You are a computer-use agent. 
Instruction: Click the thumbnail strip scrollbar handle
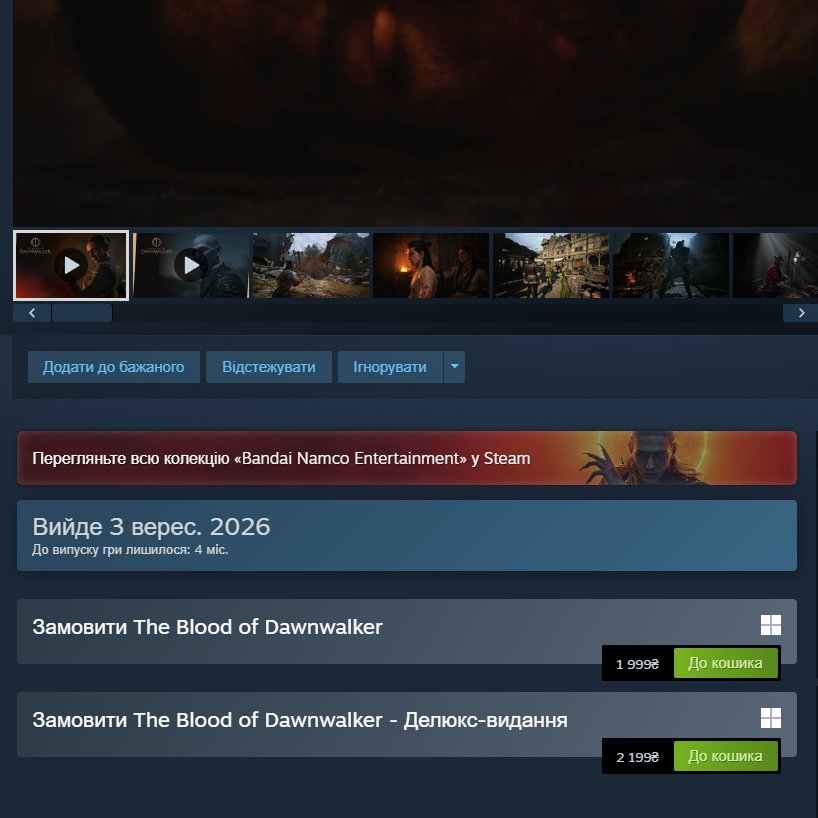[x=82, y=313]
